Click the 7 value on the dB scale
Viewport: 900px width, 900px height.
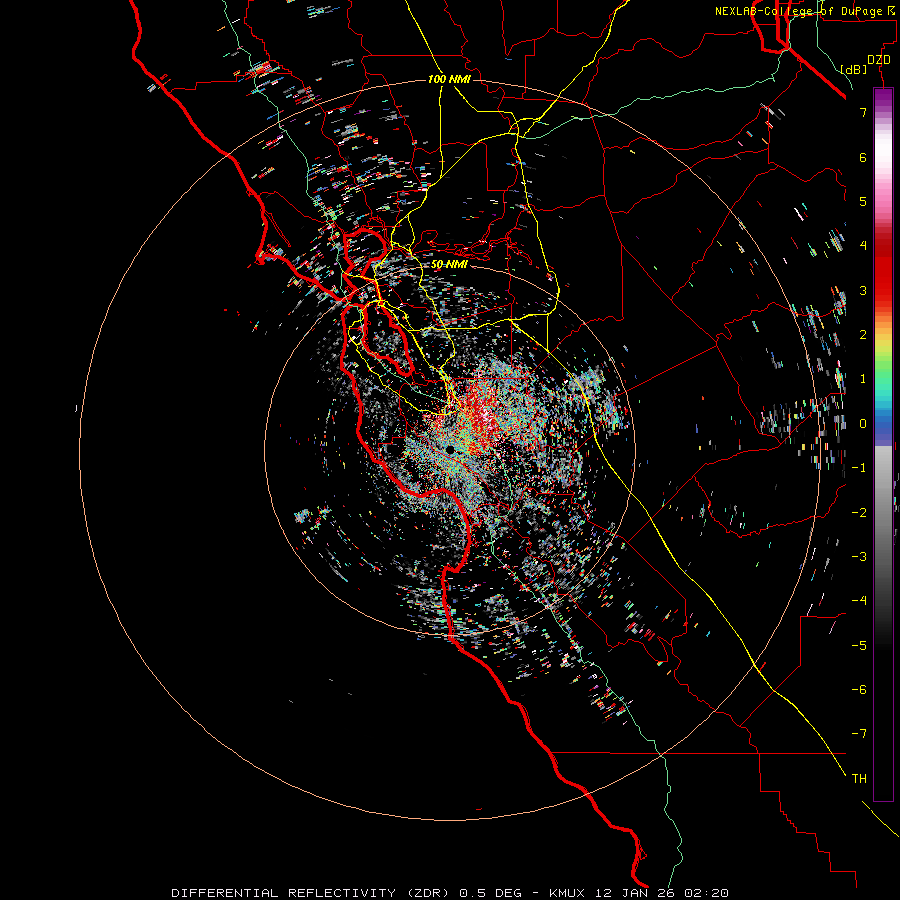pos(863,112)
